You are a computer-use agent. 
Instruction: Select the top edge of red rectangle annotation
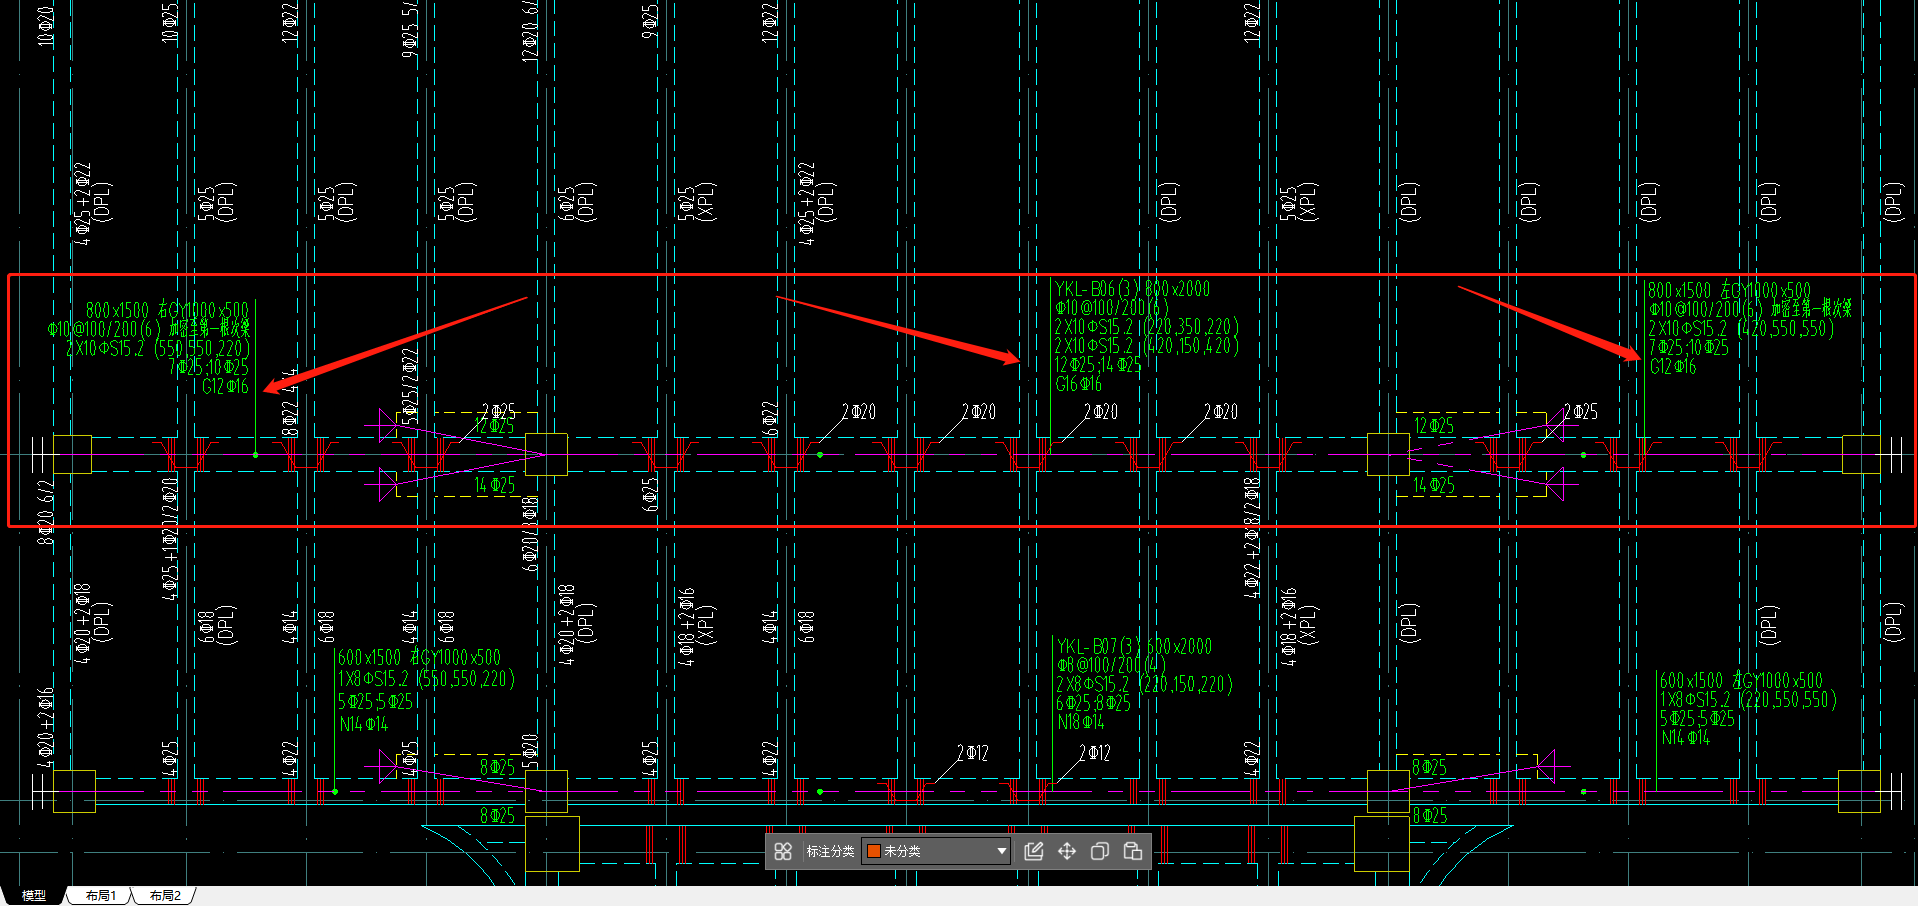pos(960,274)
